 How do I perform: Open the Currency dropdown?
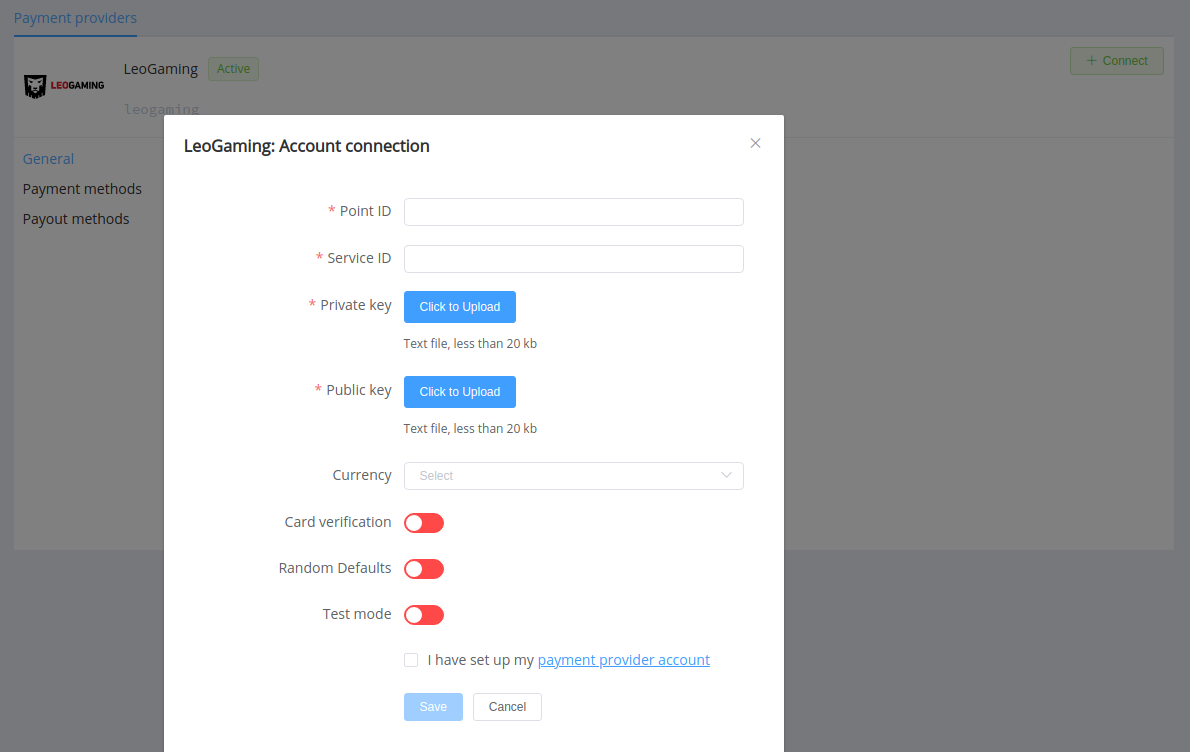pyautogui.click(x=574, y=476)
